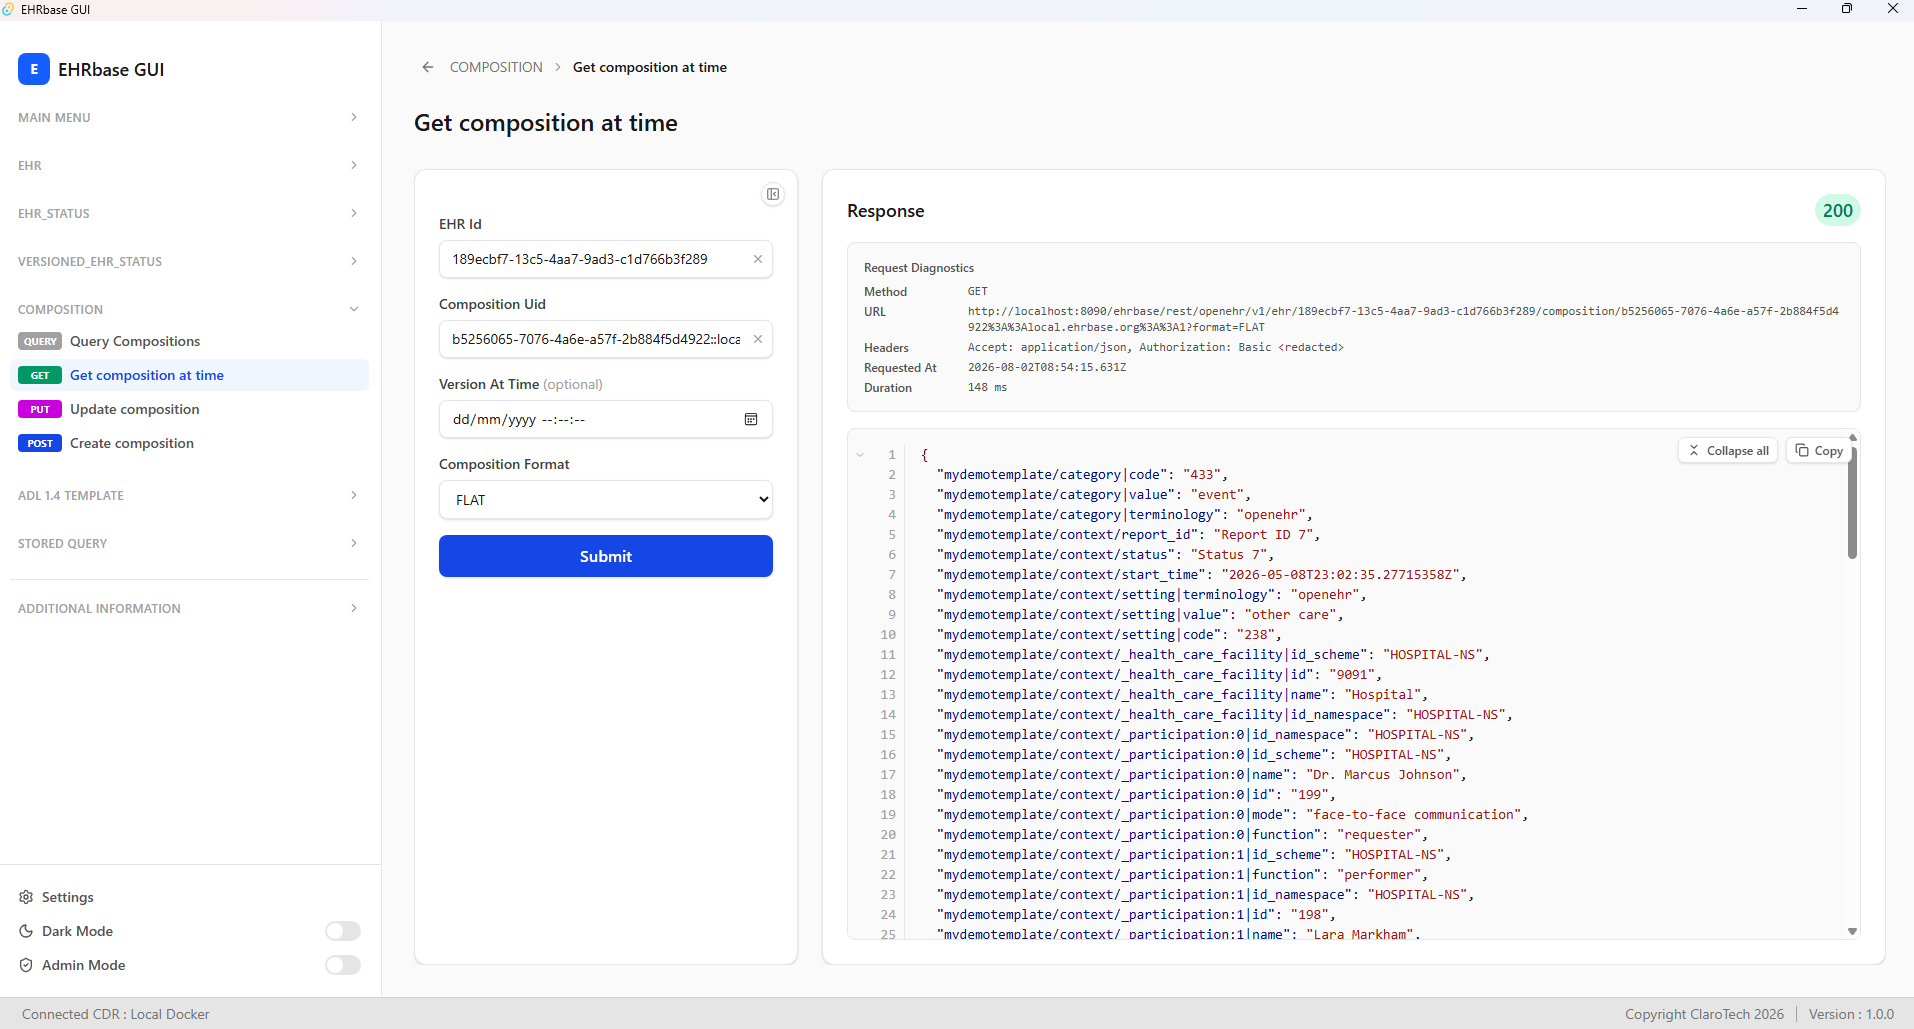Click JSON line number 12
Screen dimensions: 1914x1029
click(x=888, y=675)
